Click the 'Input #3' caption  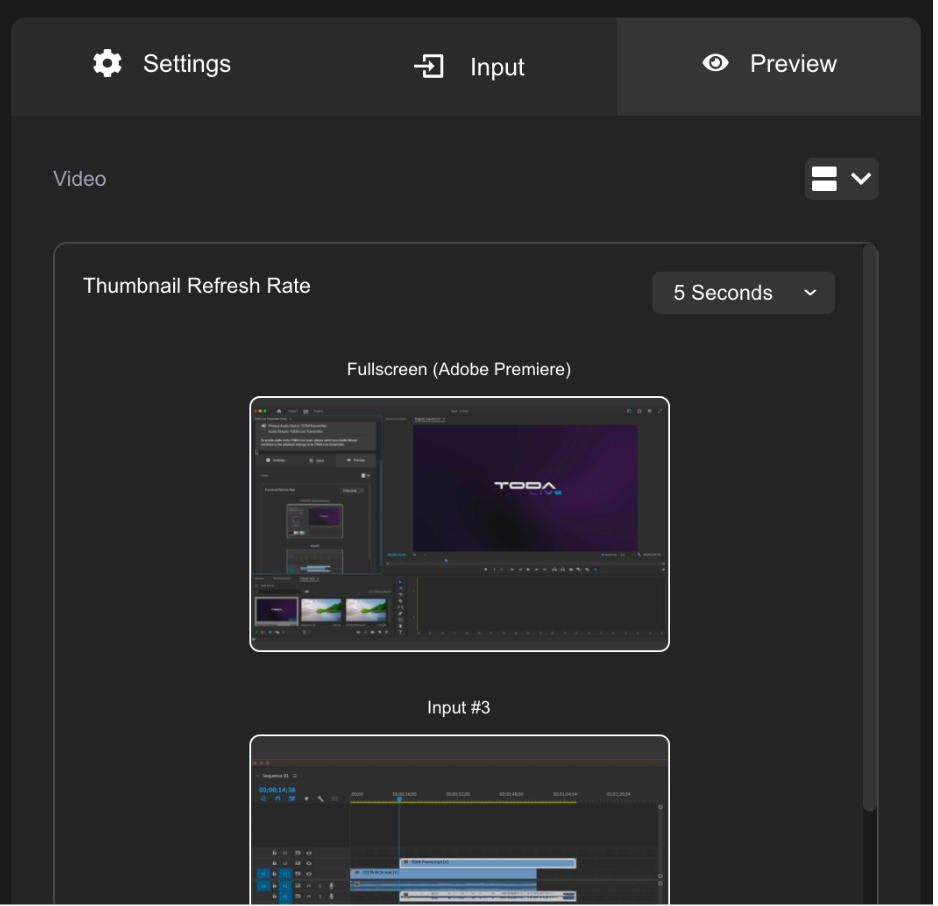(x=459, y=707)
